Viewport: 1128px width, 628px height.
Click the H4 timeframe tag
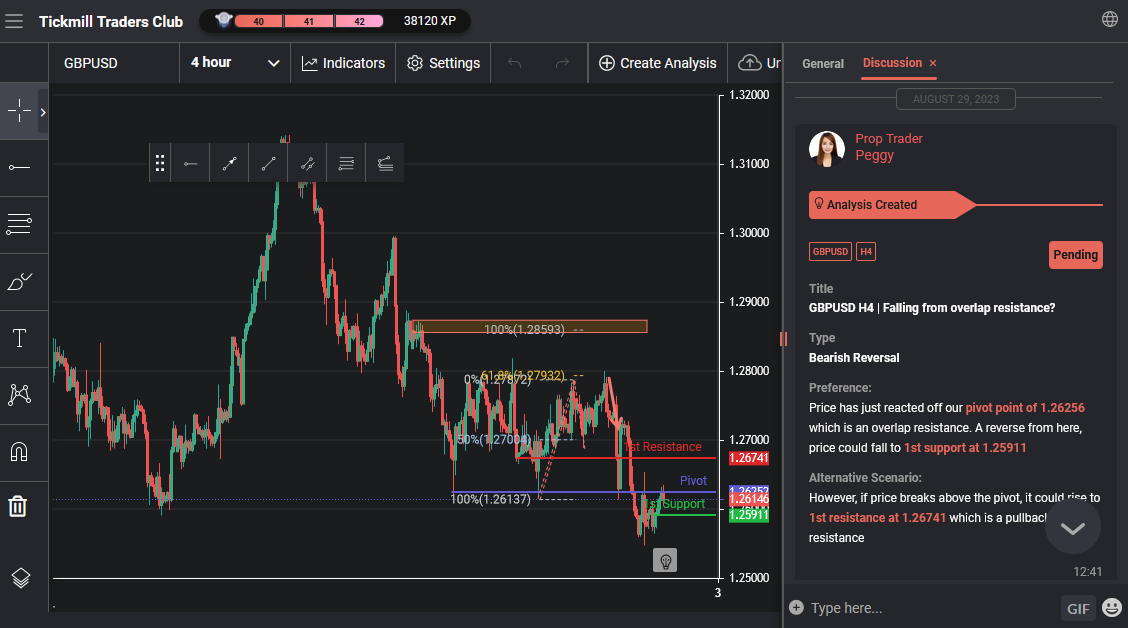point(866,252)
